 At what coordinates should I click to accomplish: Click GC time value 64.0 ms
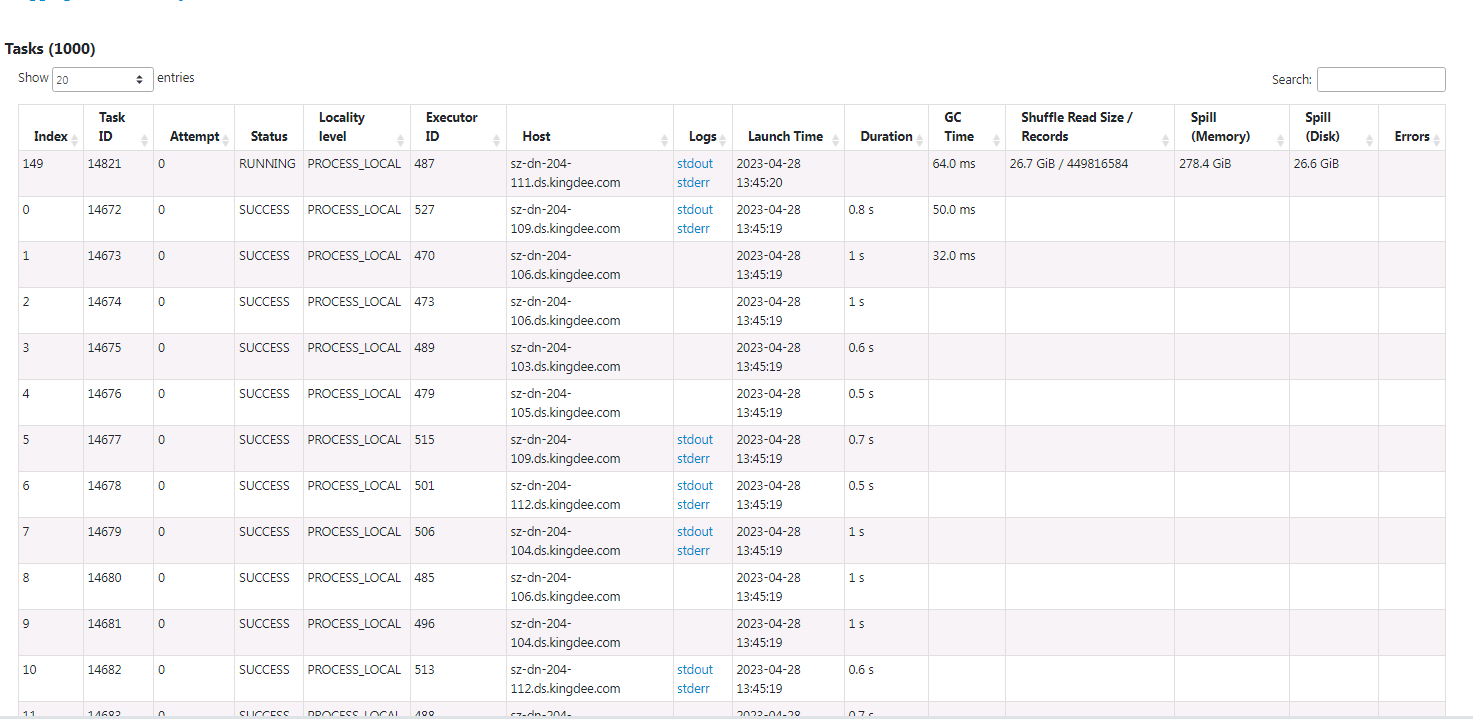click(x=954, y=164)
